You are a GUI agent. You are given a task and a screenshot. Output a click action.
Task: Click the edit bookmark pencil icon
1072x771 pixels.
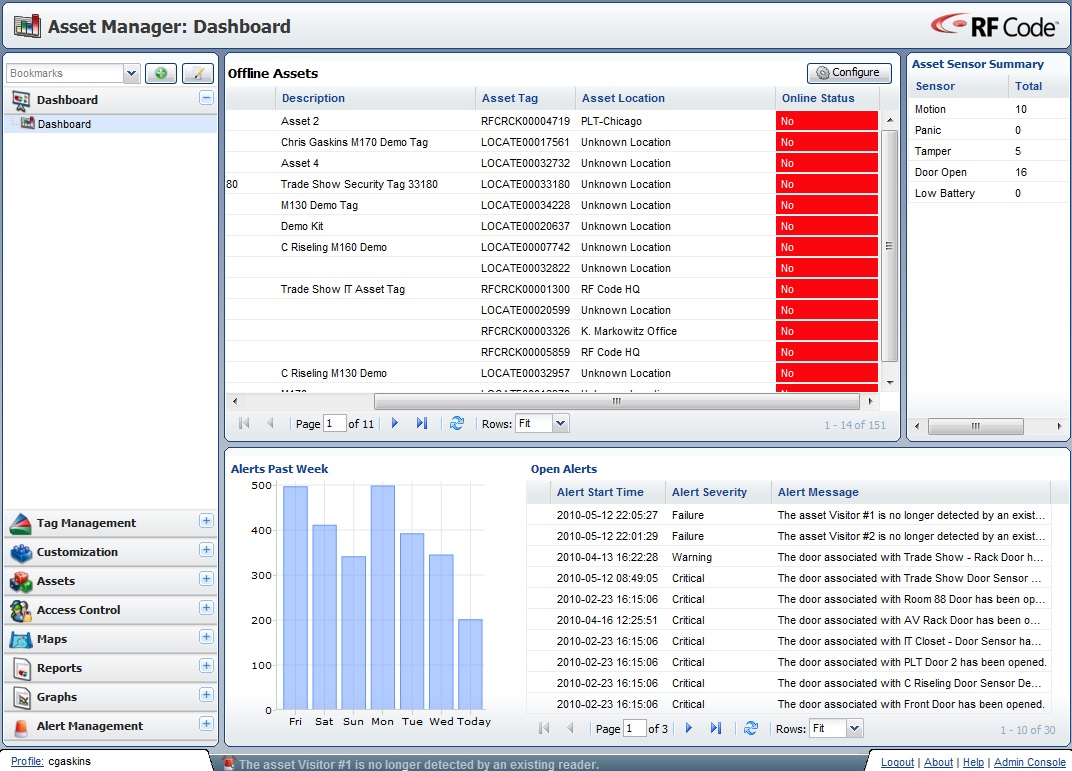tap(198, 73)
